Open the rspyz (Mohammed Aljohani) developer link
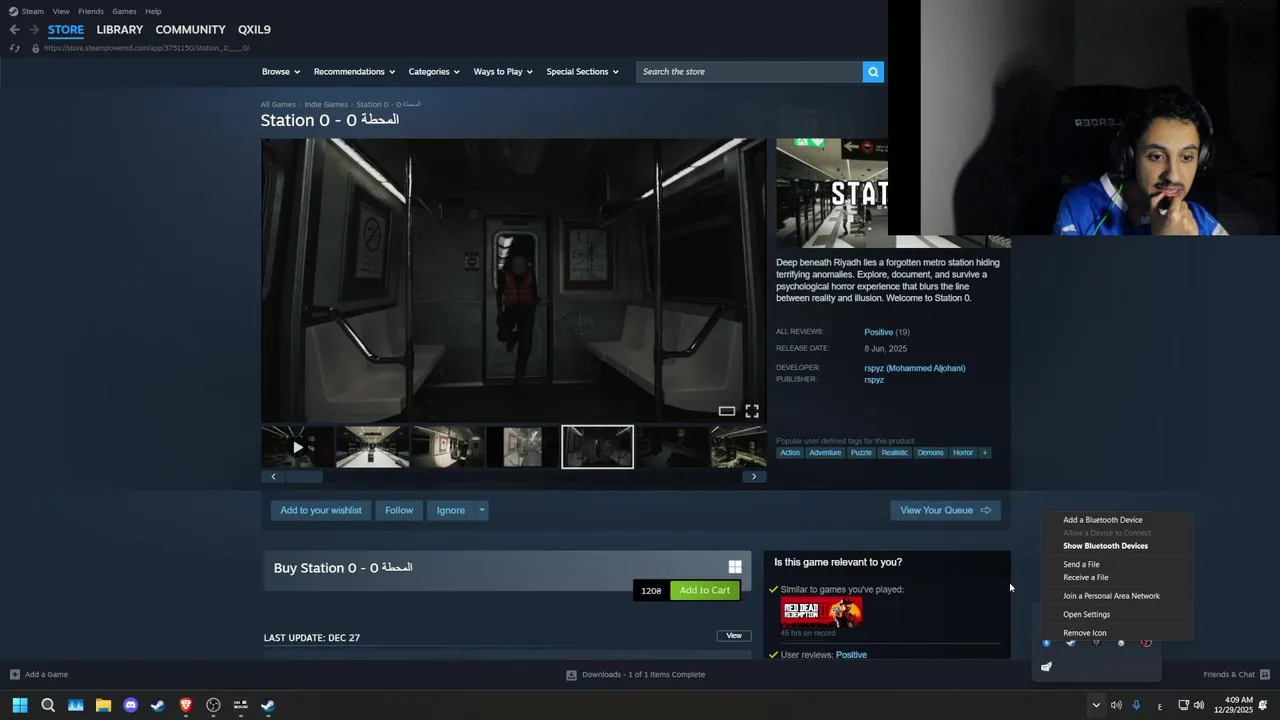Viewport: 1280px width, 720px height. coord(914,368)
